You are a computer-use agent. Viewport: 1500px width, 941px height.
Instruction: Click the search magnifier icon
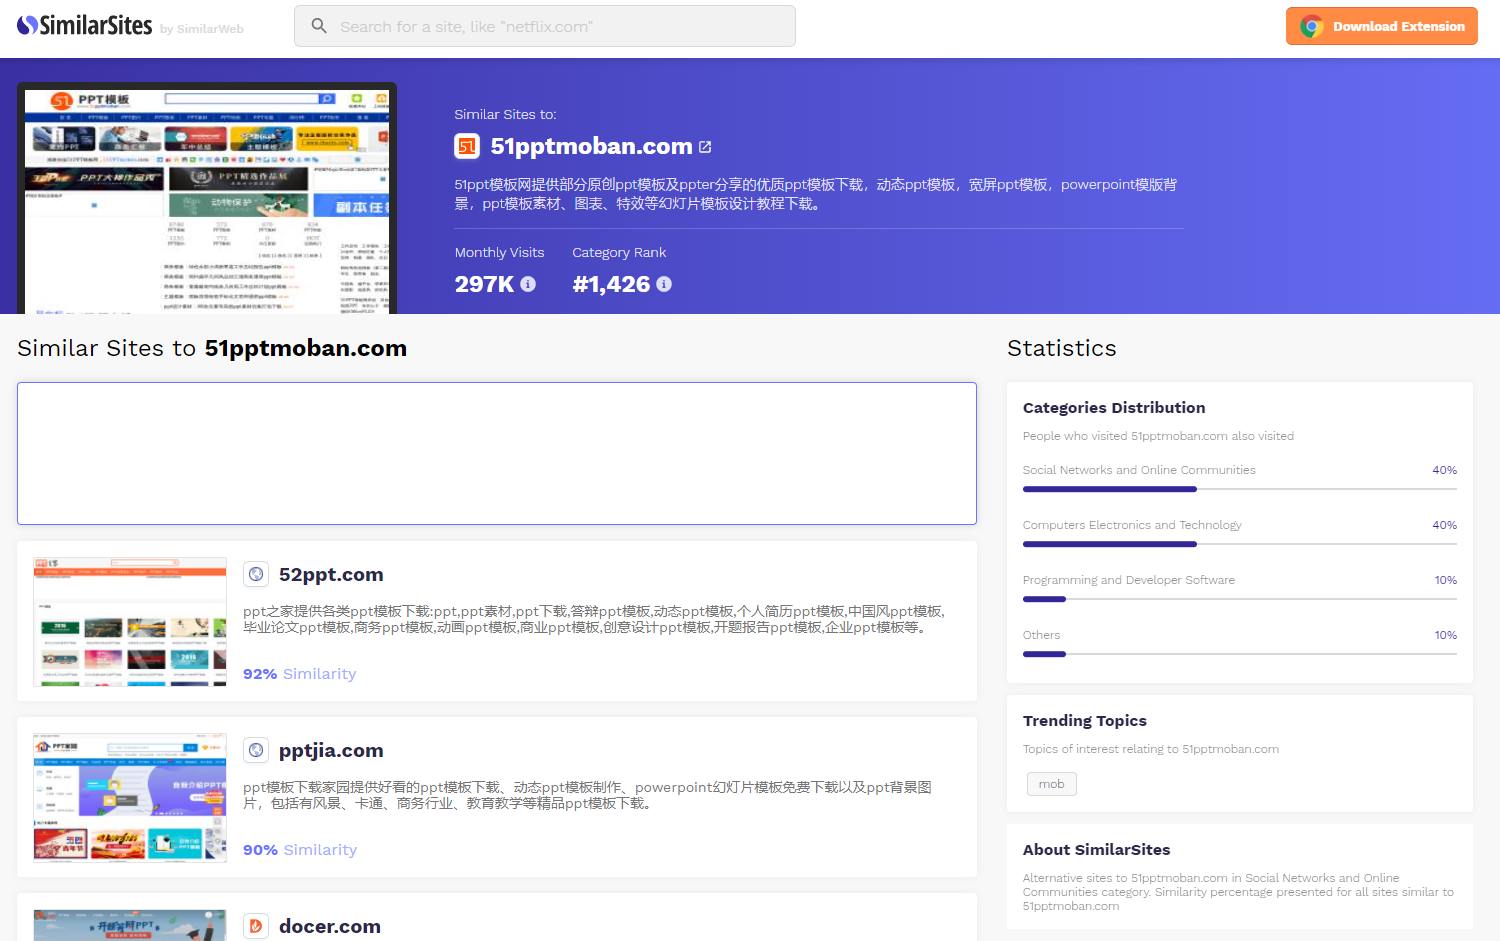click(319, 26)
